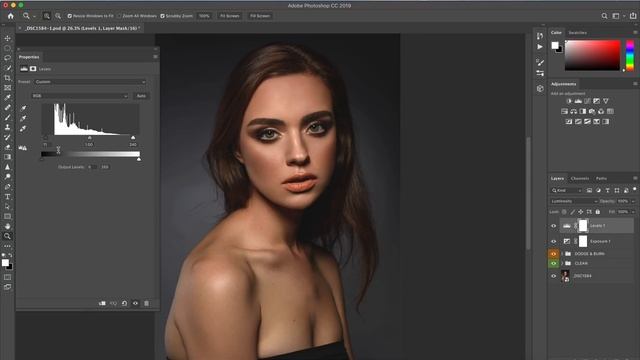Choose the Zoom Out magnifier option
This screenshot has width=640, height=360.
click(x=58, y=16)
